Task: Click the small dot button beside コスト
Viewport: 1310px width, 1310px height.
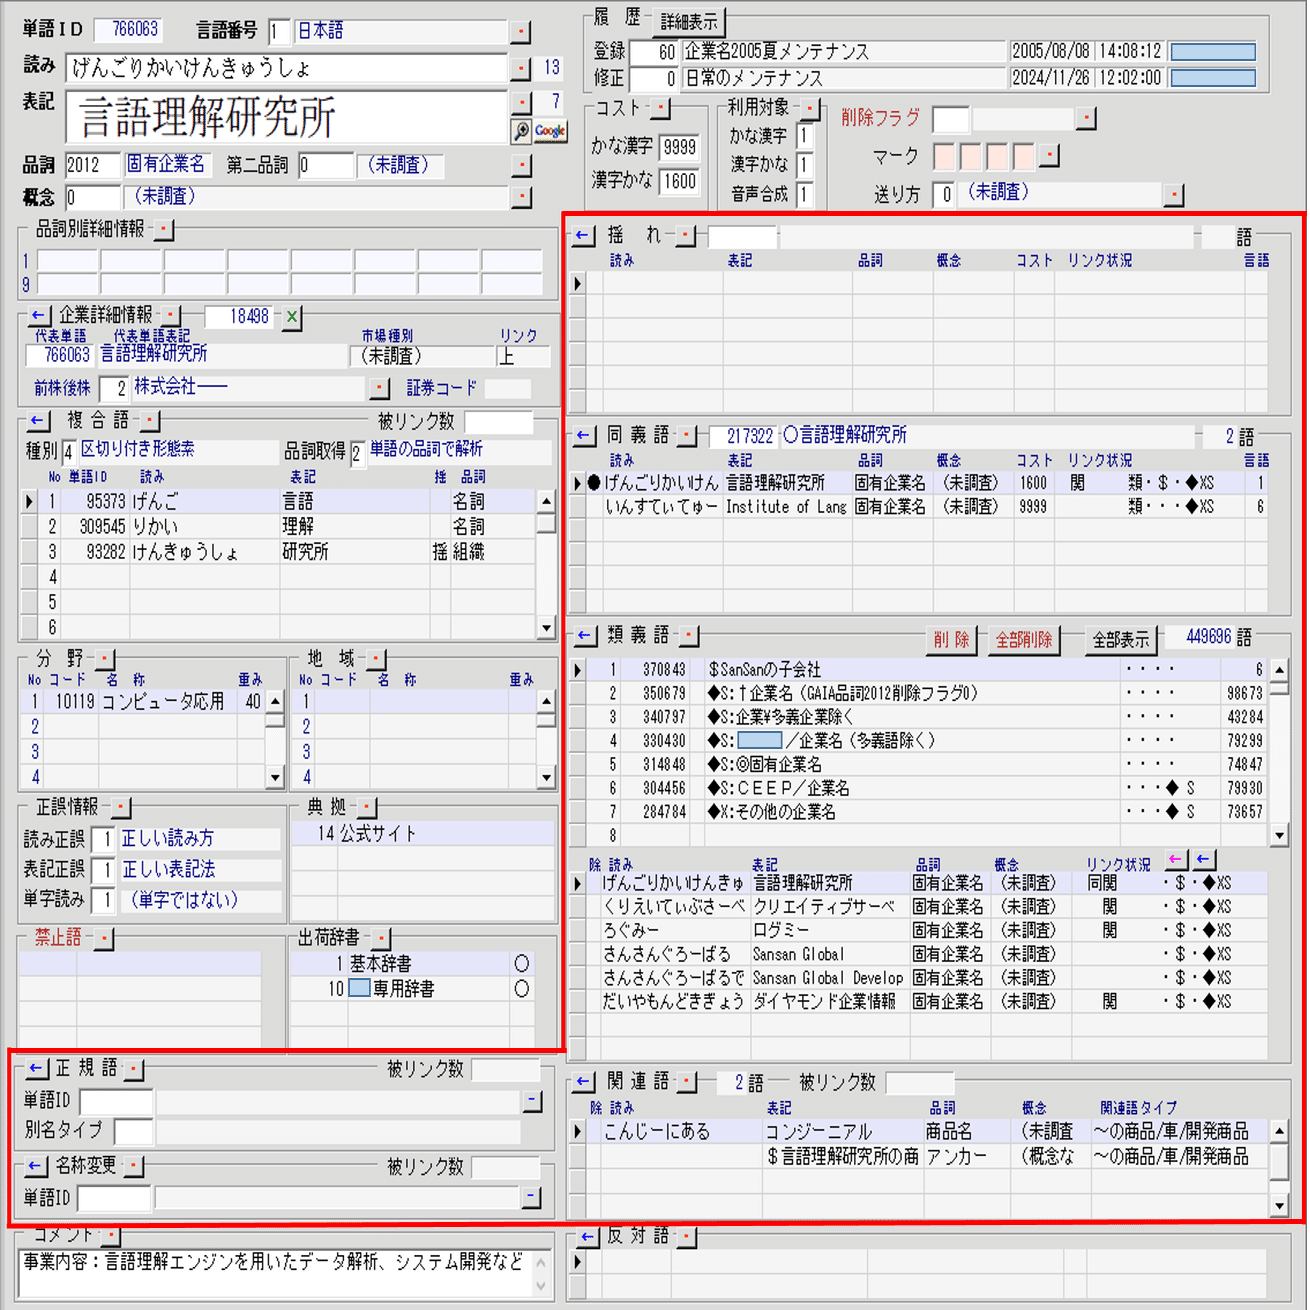Action: tap(661, 108)
